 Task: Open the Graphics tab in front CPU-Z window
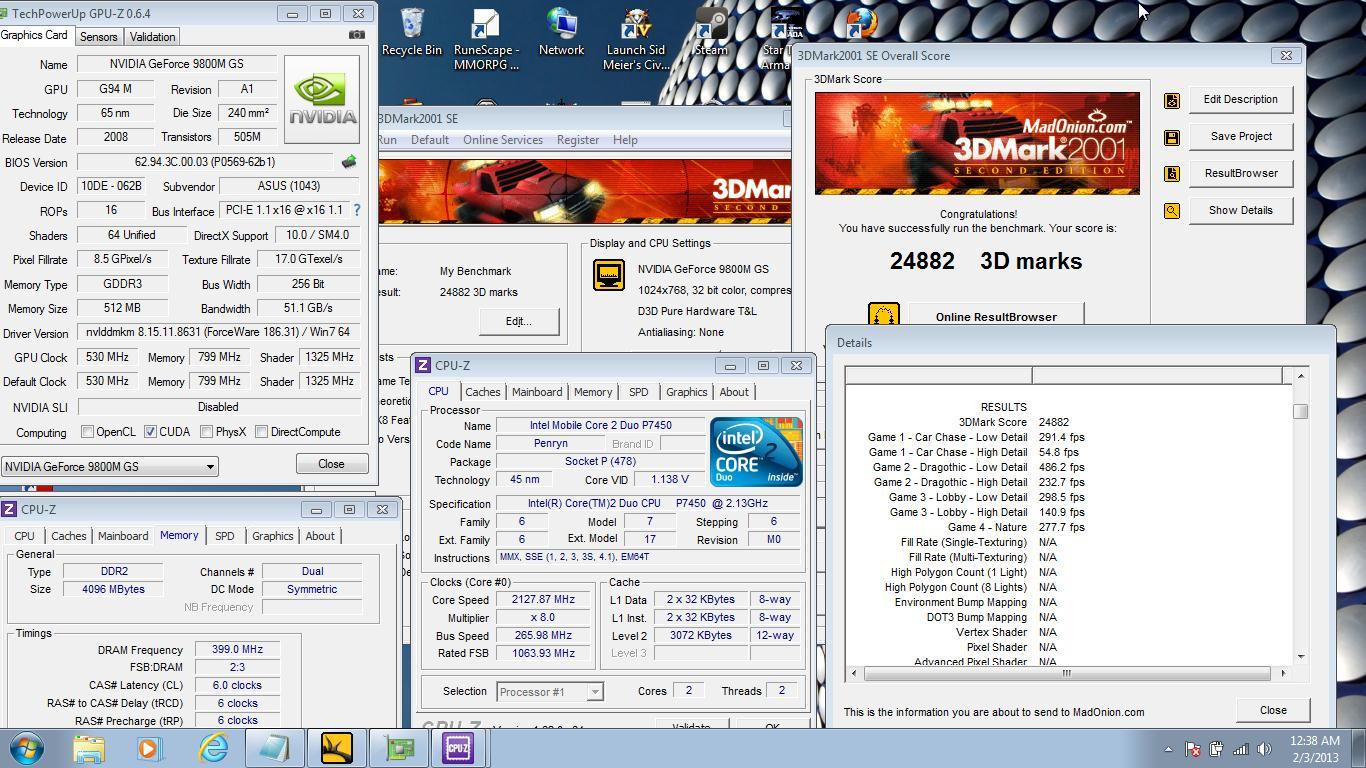coord(686,392)
